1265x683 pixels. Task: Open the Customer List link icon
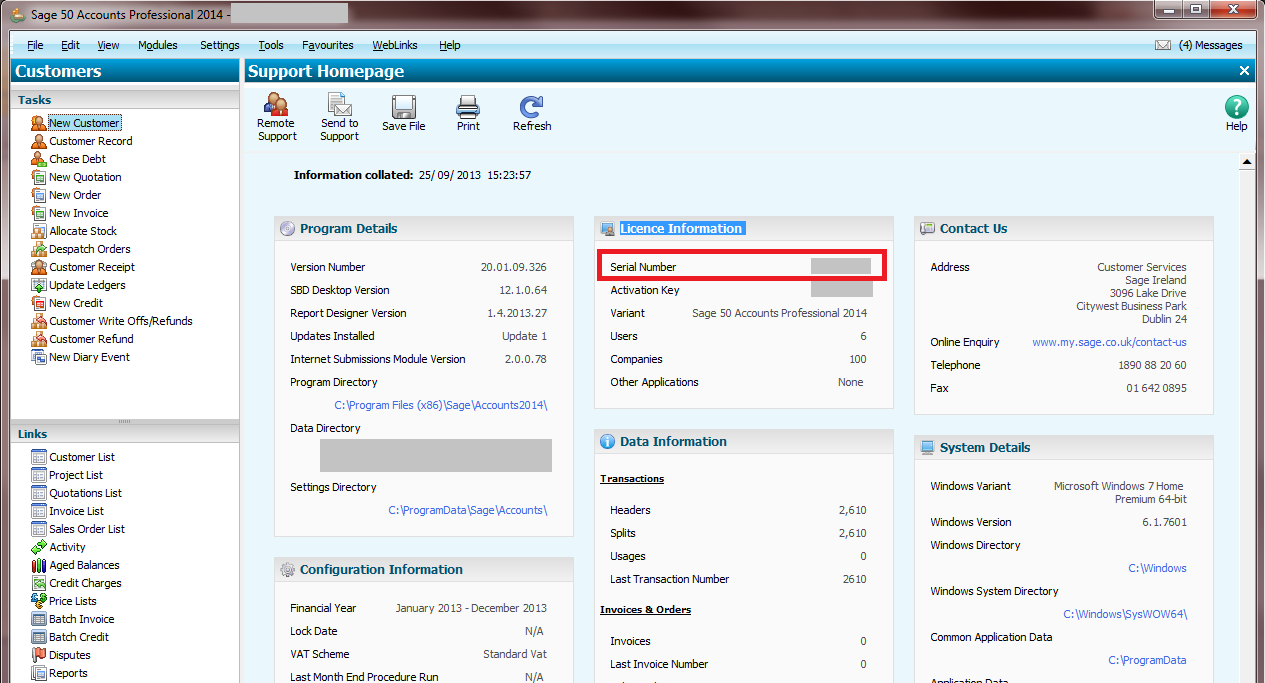(39, 457)
